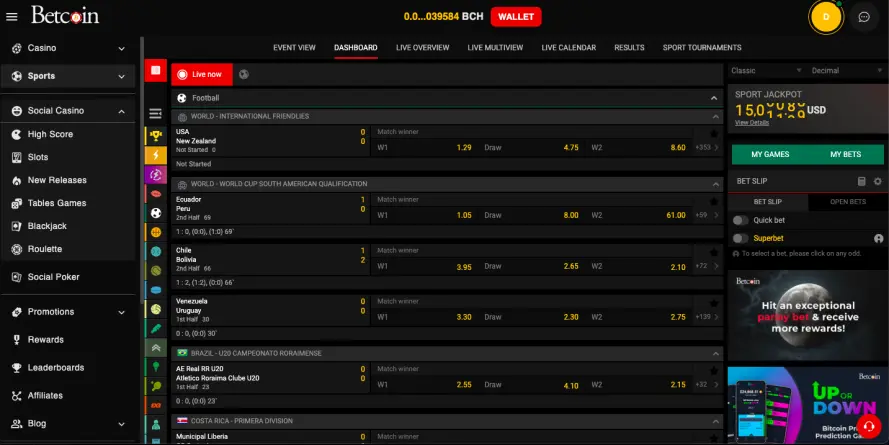Switch to the Event View tab
This screenshot has width=889, height=445.
pos(294,48)
